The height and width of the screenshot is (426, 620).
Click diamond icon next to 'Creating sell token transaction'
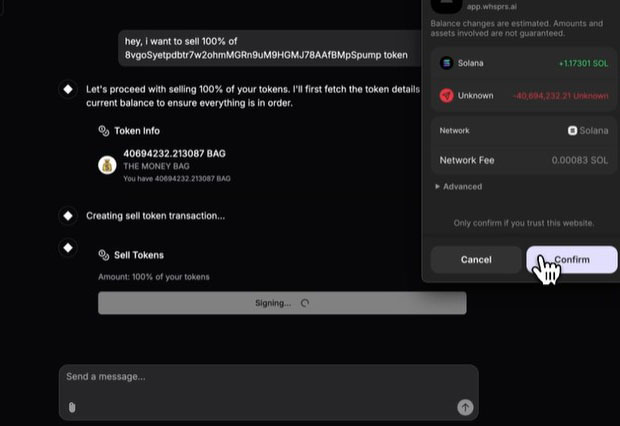tap(68, 215)
